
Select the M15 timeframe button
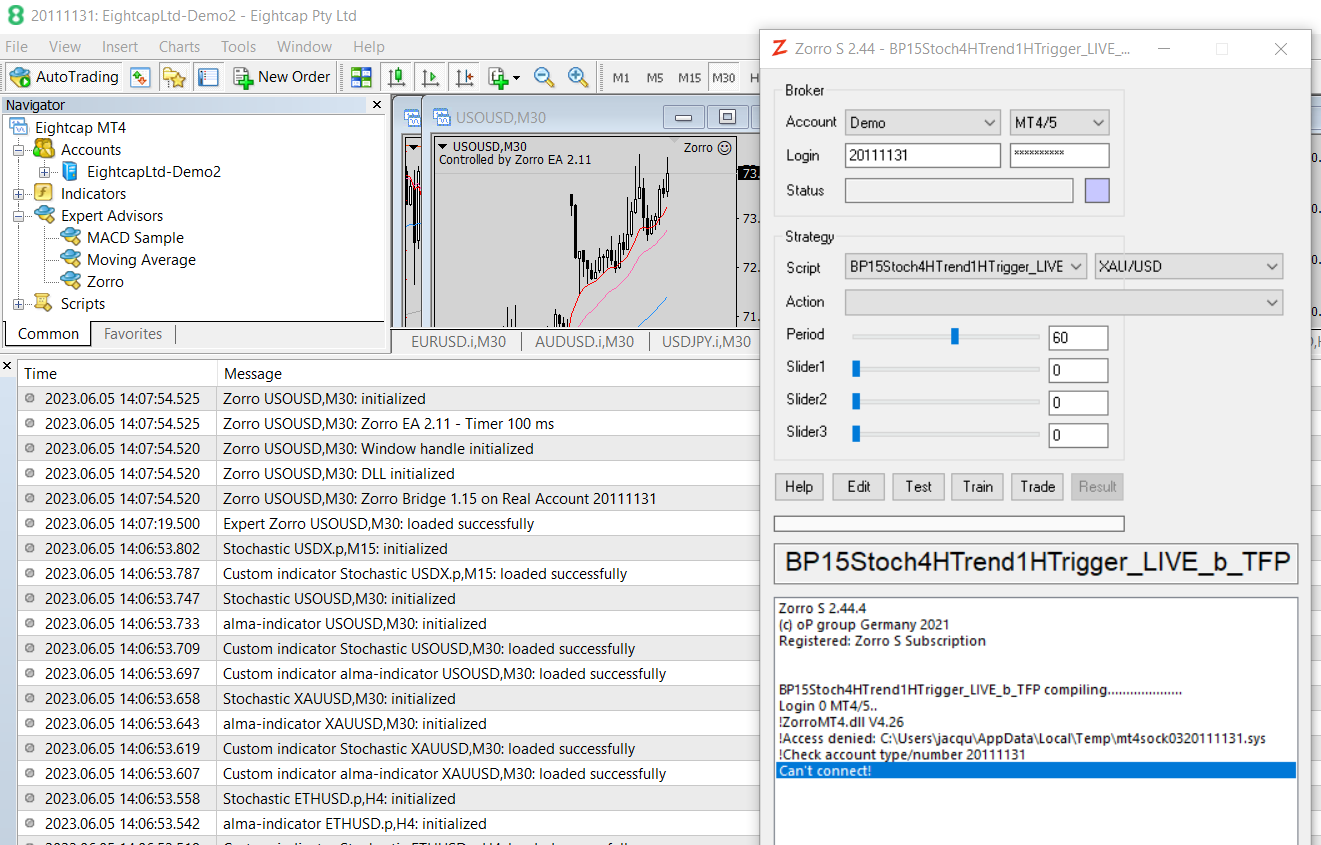click(x=689, y=78)
